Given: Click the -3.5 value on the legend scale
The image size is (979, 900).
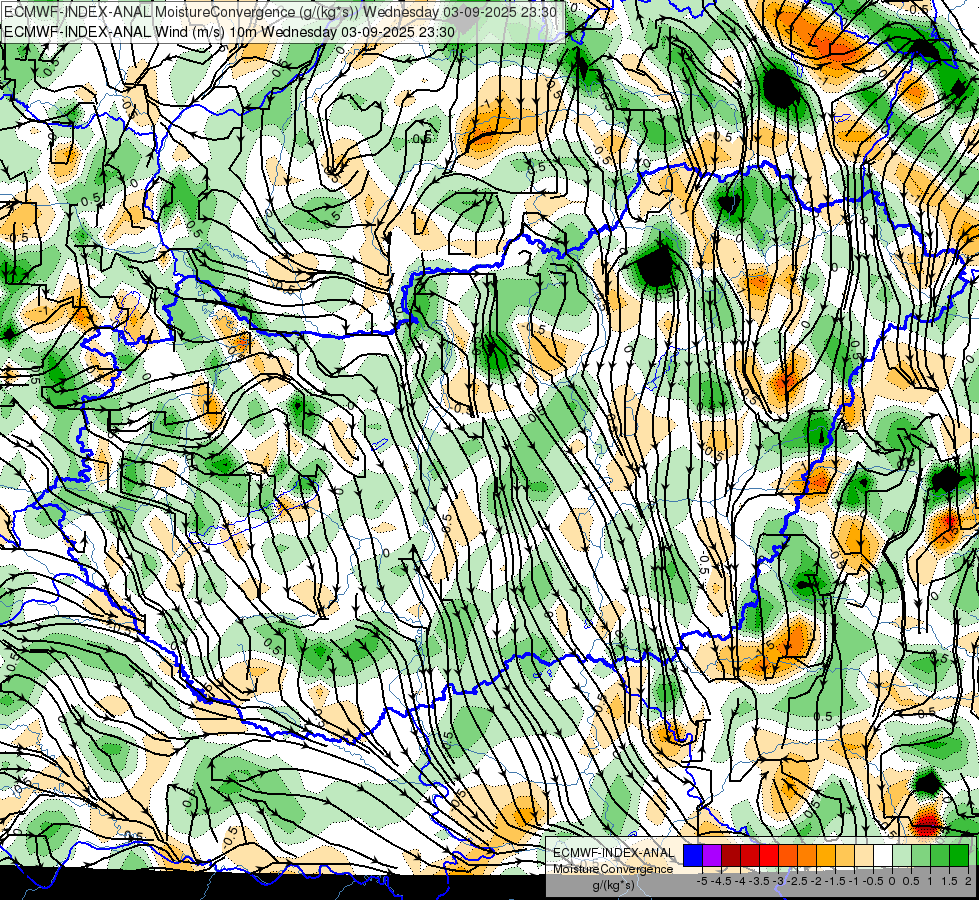Looking at the screenshot, I should point(759,881).
